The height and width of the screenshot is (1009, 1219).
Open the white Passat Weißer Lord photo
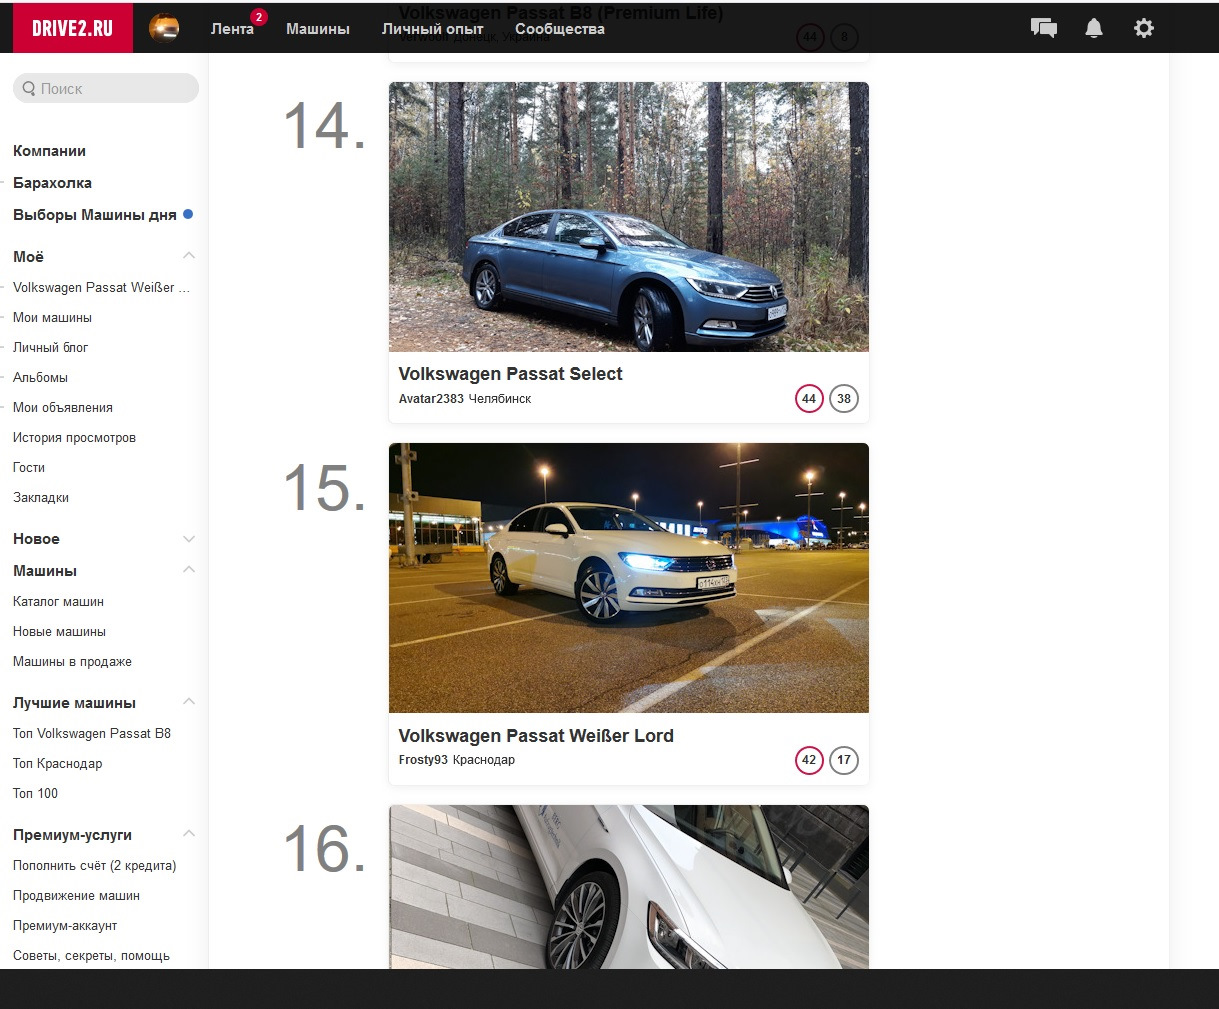click(x=629, y=578)
